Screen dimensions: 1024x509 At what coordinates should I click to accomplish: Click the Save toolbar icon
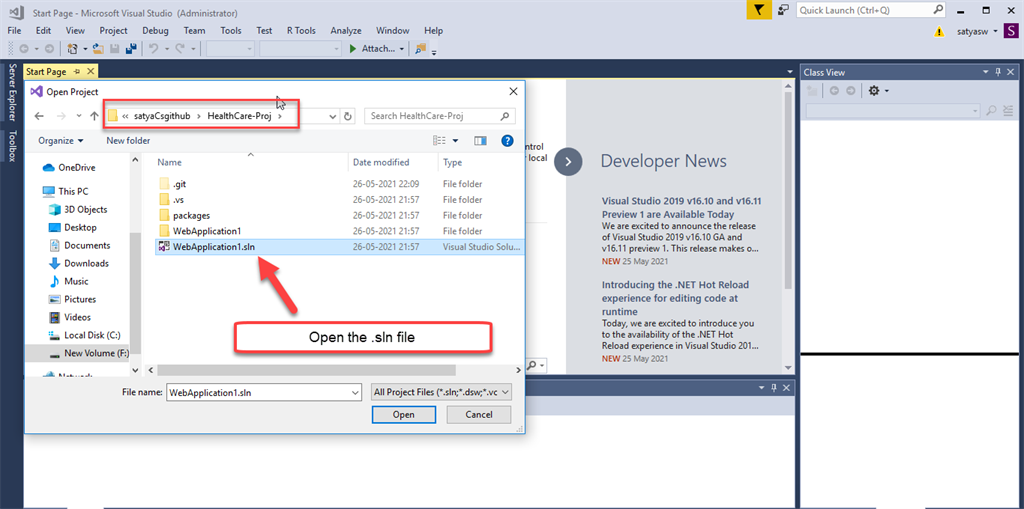tap(114, 48)
